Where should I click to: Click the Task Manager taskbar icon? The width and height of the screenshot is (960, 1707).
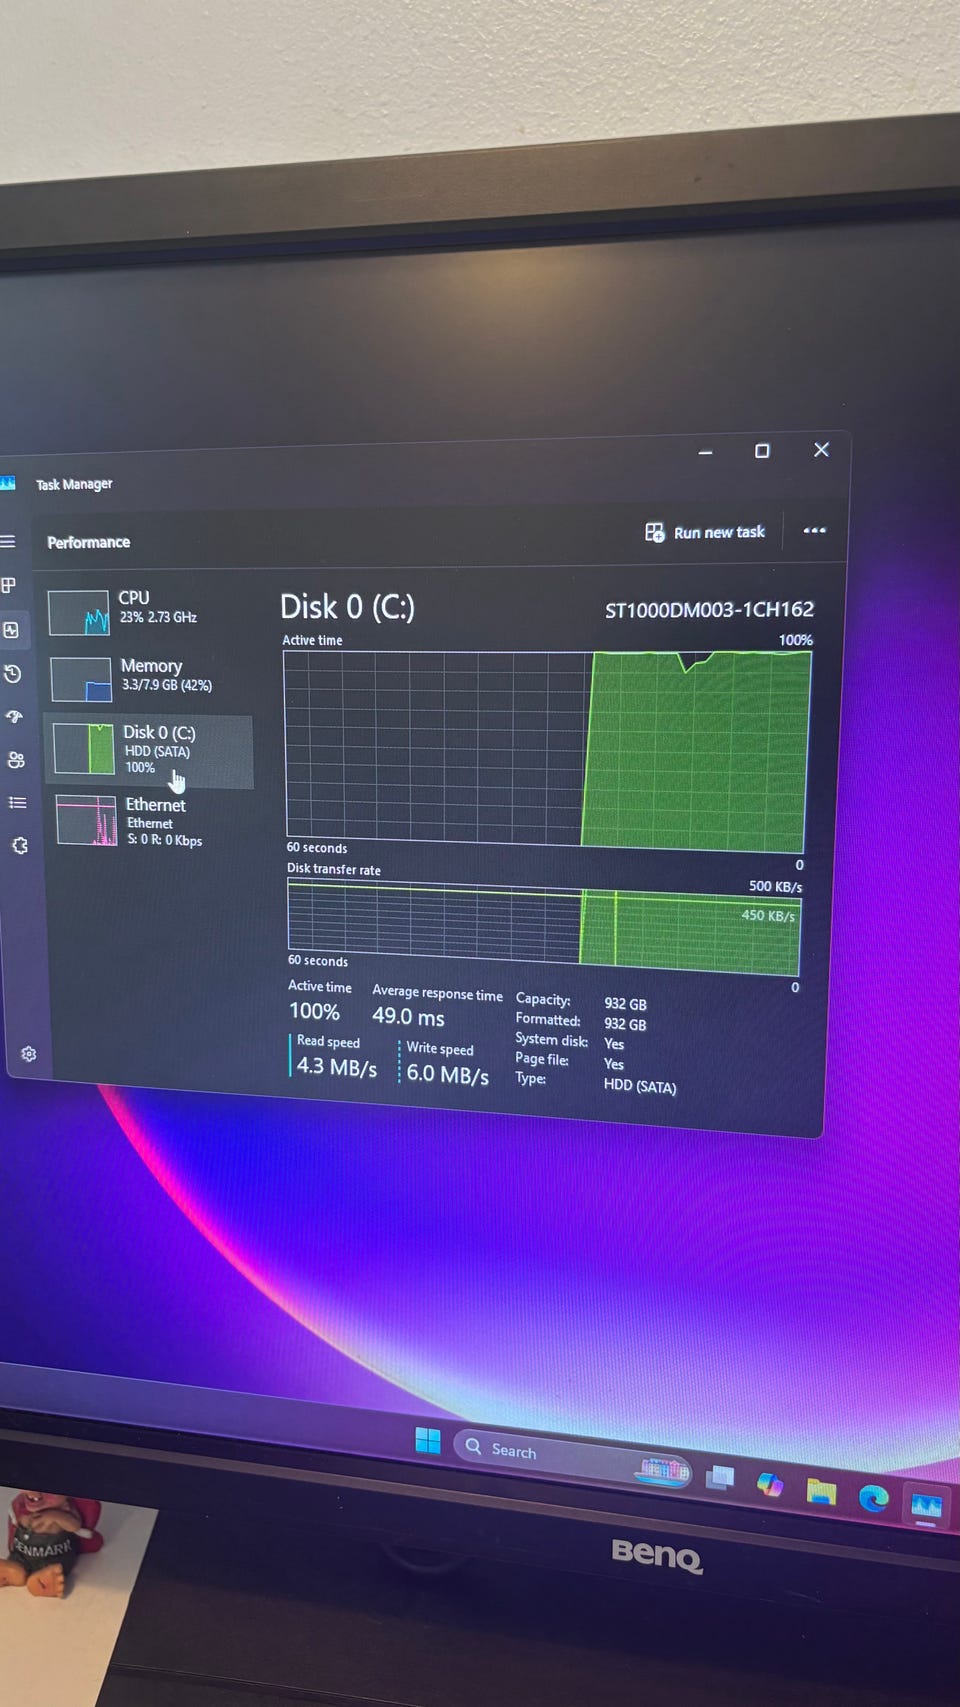coord(927,1506)
